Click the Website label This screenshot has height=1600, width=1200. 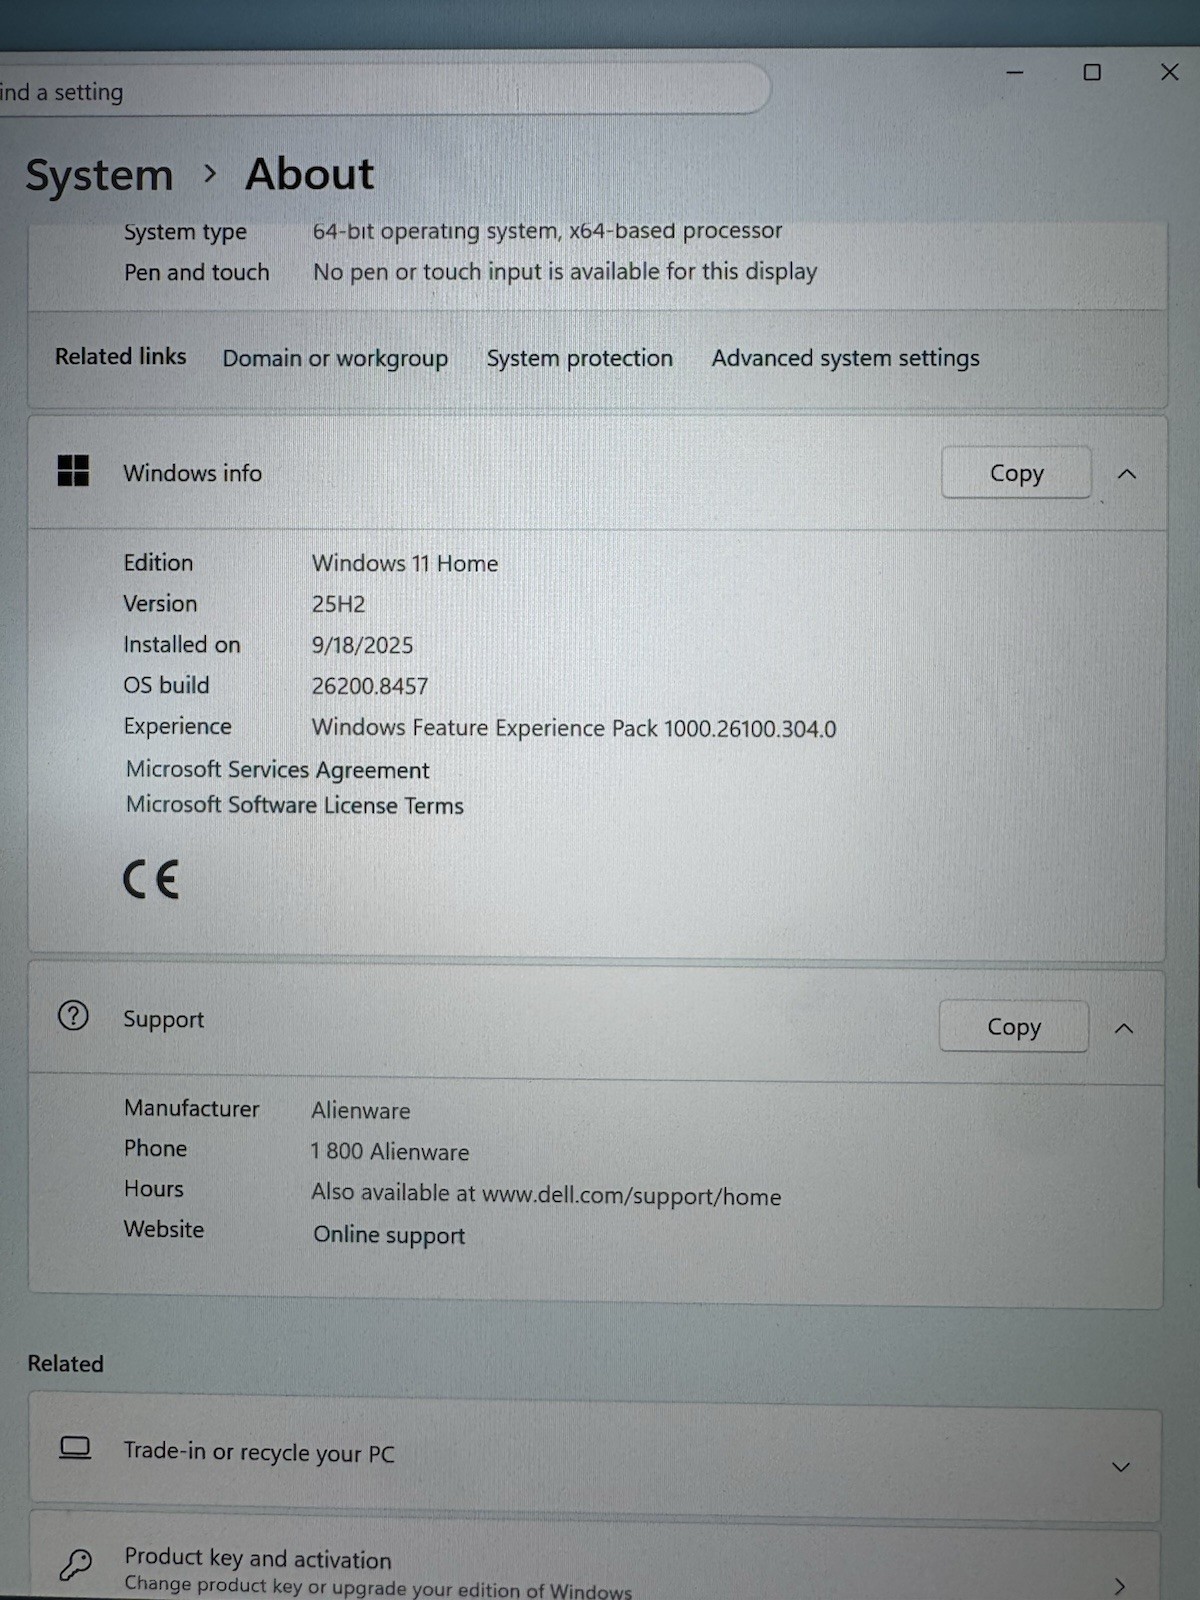coord(164,1229)
